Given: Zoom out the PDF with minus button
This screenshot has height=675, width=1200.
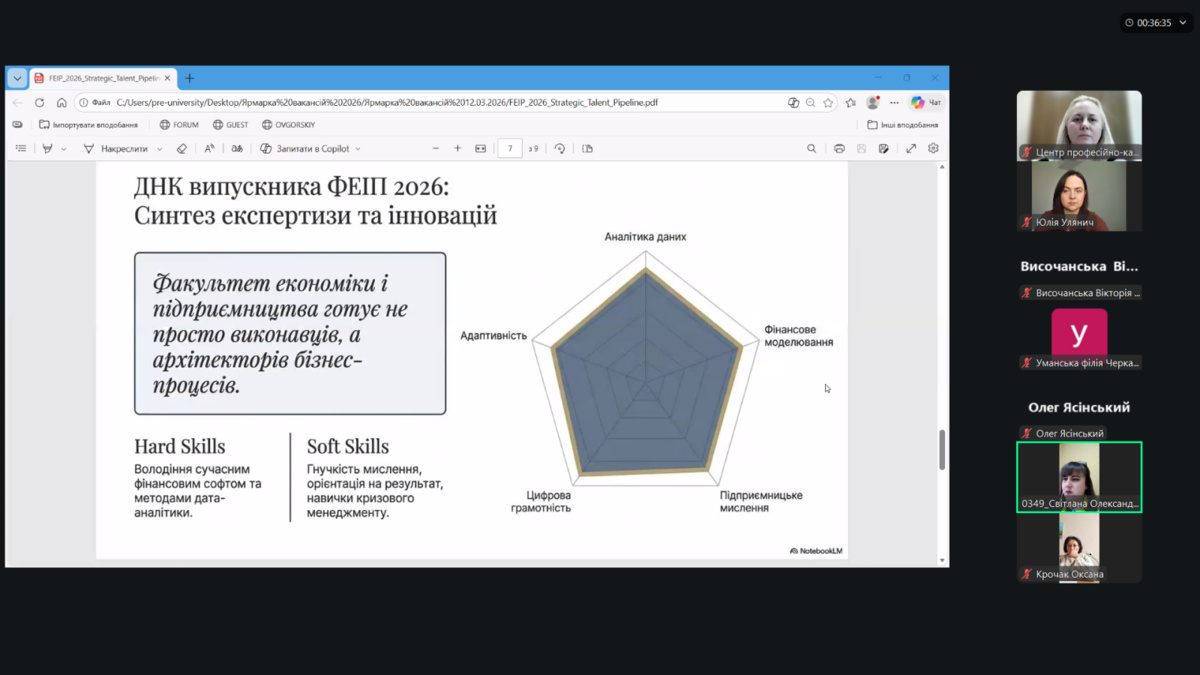Looking at the screenshot, I should [x=436, y=148].
